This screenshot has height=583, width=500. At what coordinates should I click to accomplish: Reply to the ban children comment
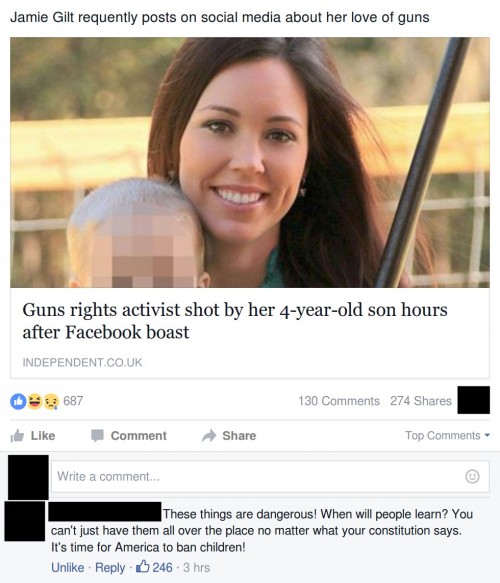tap(110, 567)
